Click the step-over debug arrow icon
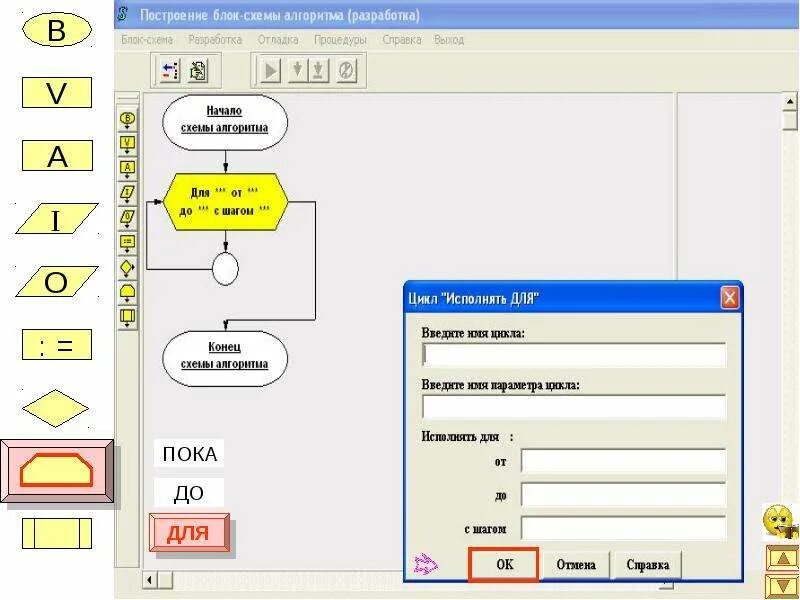Viewport: 800px width, 600px height. pyautogui.click(x=297, y=70)
